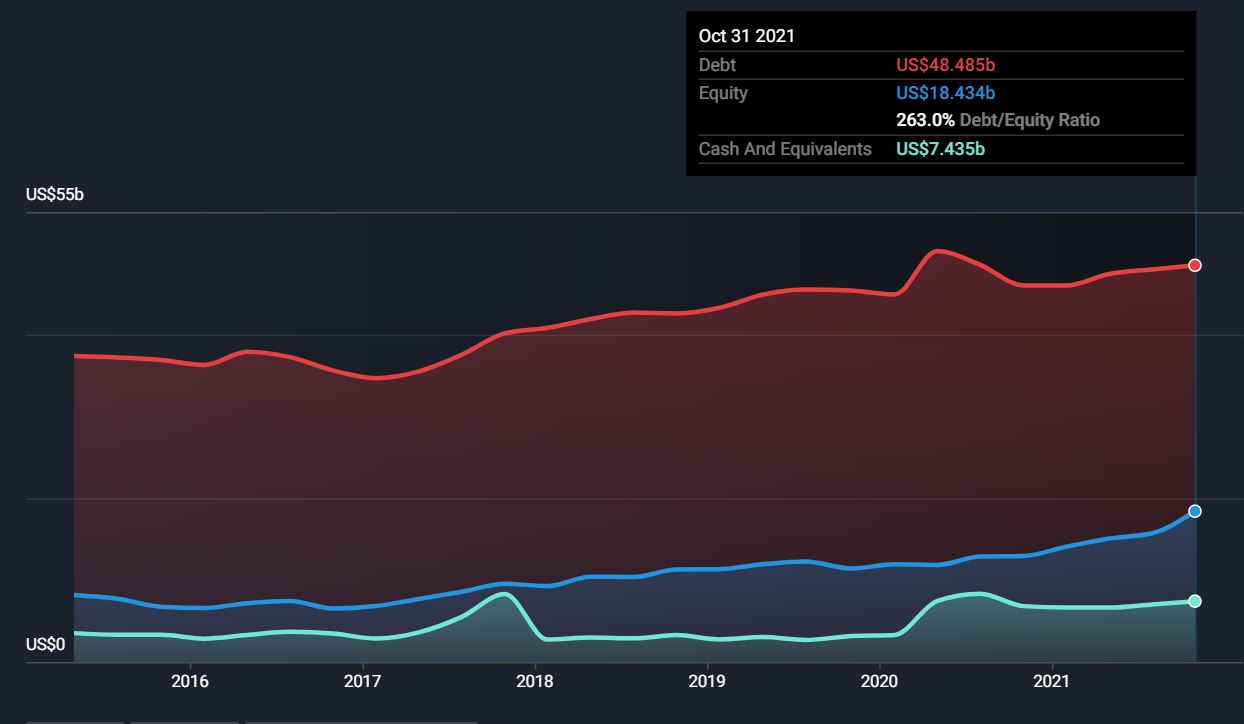Click the 'Cash And Equivalents' tooltip label
The image size is (1244, 724).
[x=785, y=149]
